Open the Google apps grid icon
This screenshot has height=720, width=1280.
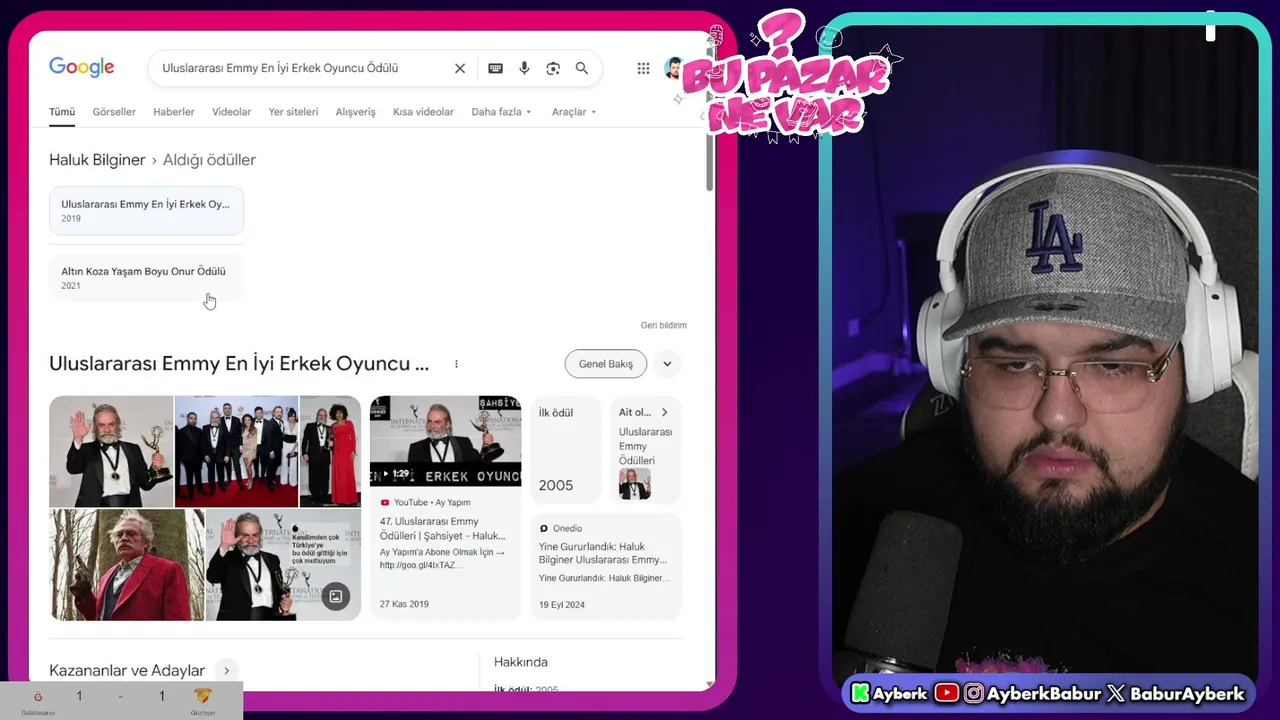(x=643, y=68)
